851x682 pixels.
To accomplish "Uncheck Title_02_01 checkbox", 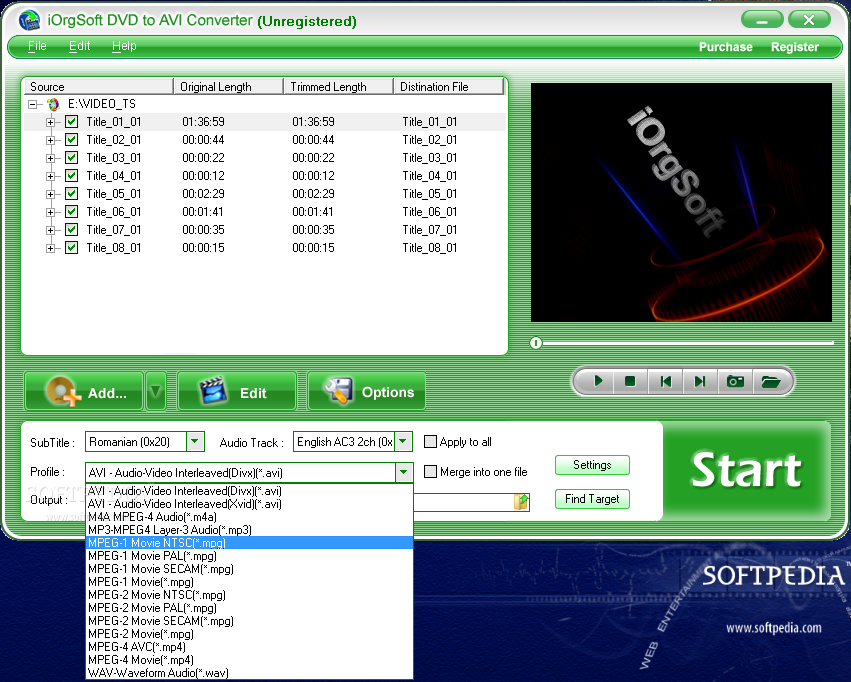I will [71, 139].
